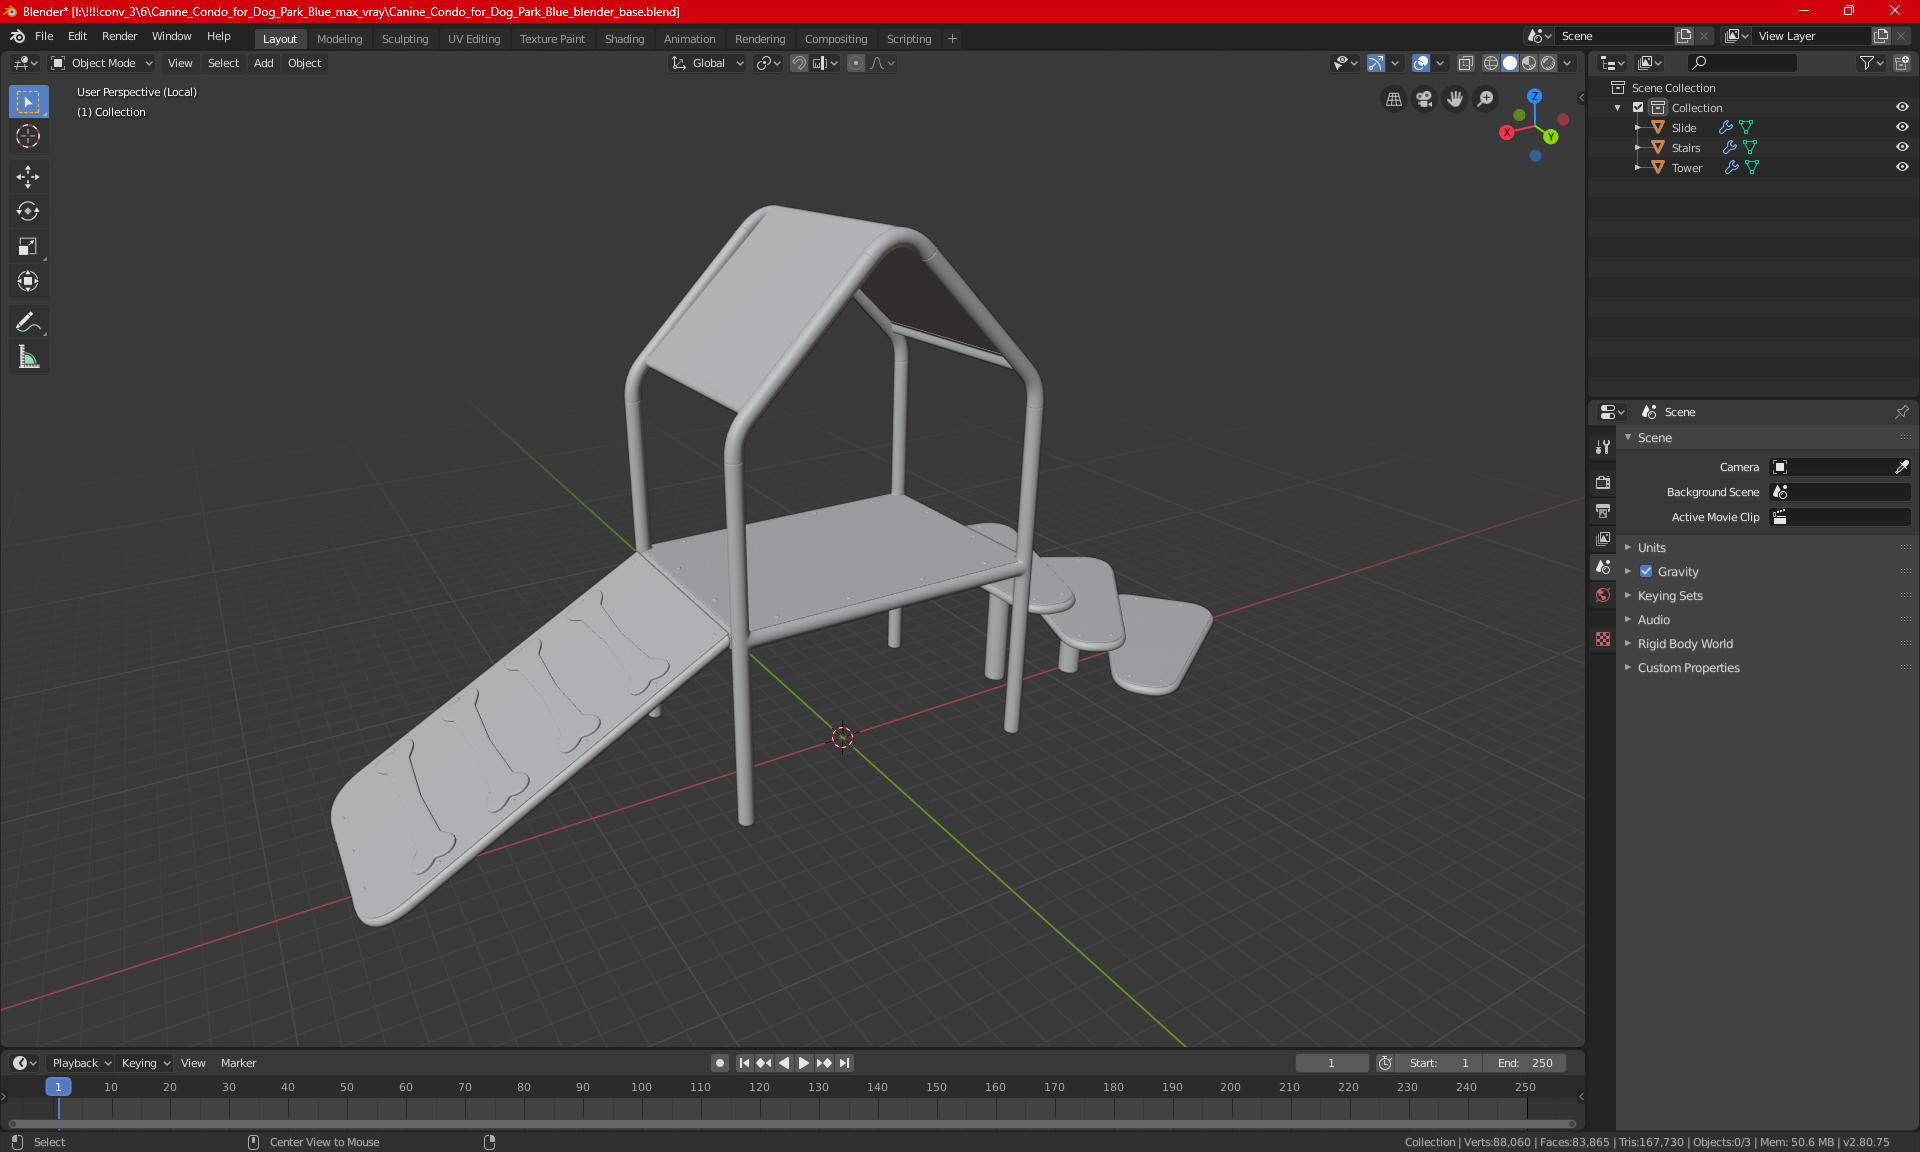
Task: Open the Global transform orientation dropdown
Action: pyautogui.click(x=707, y=63)
